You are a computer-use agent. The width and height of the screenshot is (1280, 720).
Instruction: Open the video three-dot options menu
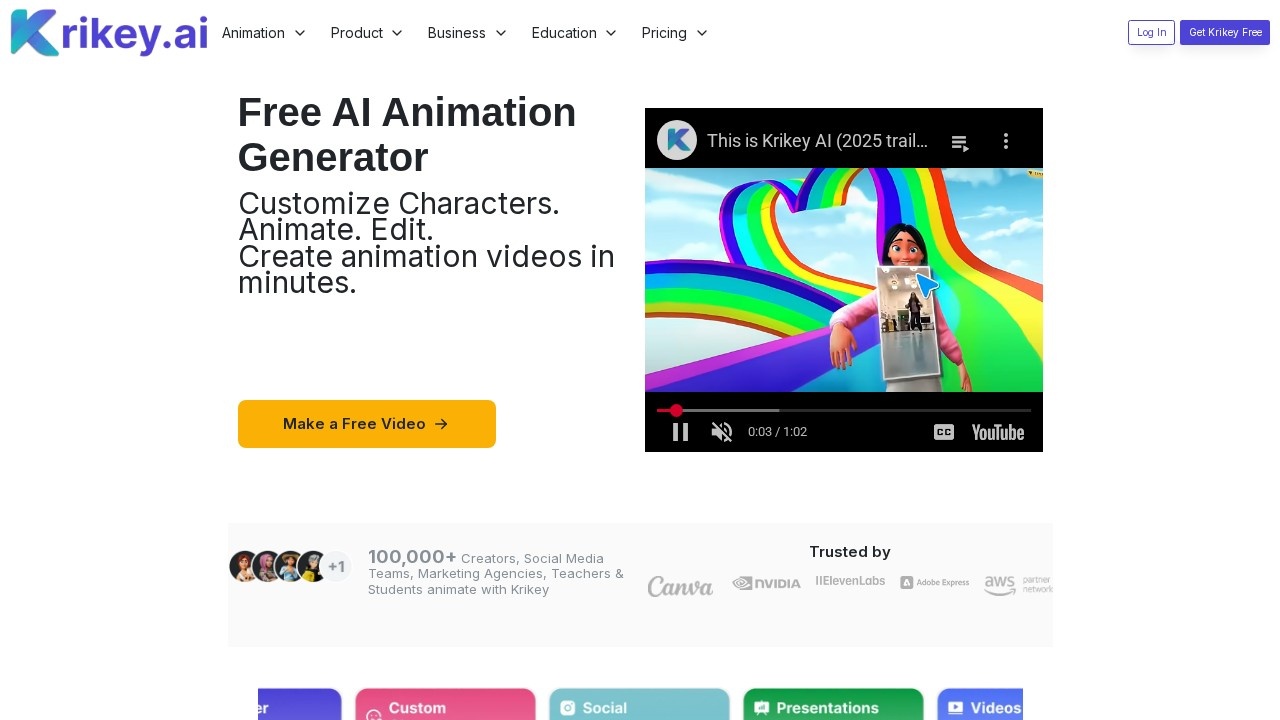coord(1006,142)
